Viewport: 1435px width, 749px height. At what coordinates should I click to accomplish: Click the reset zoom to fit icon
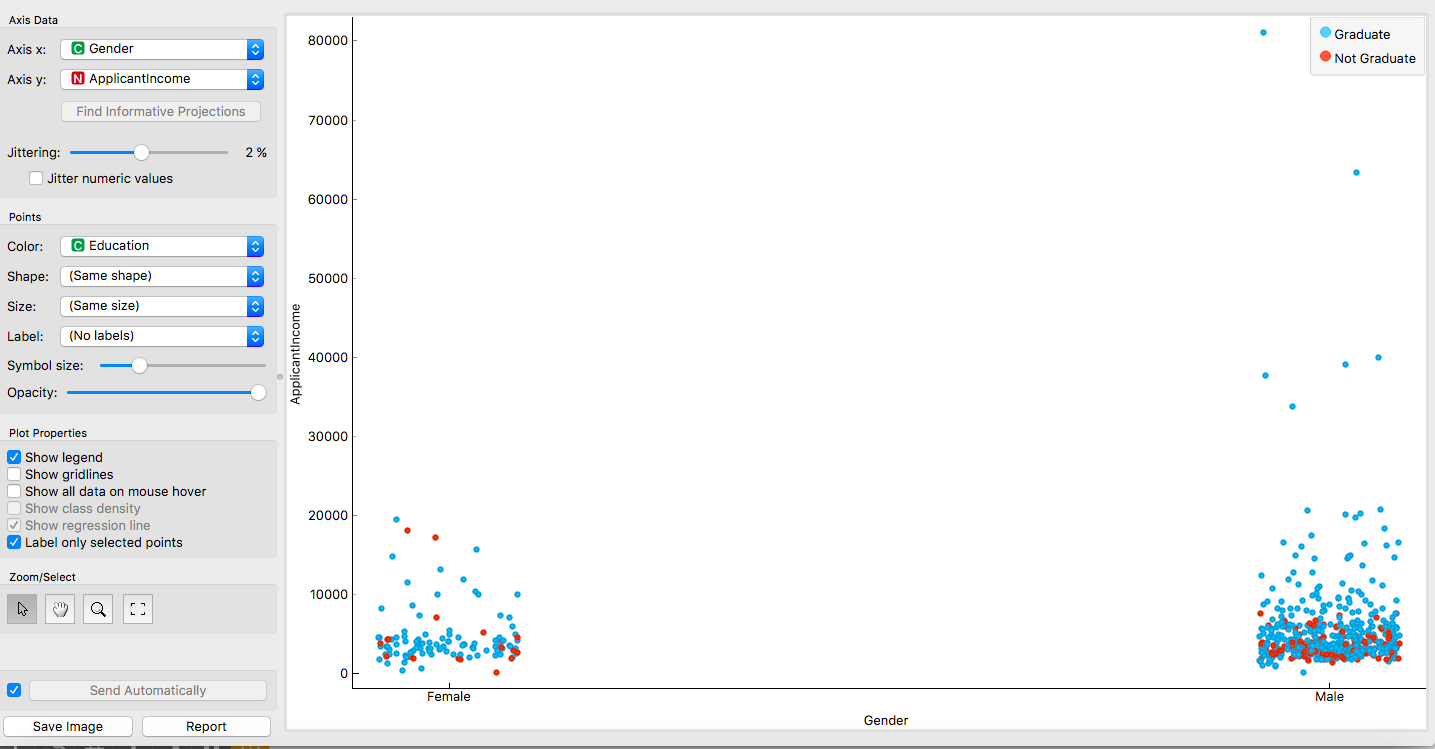click(137, 608)
